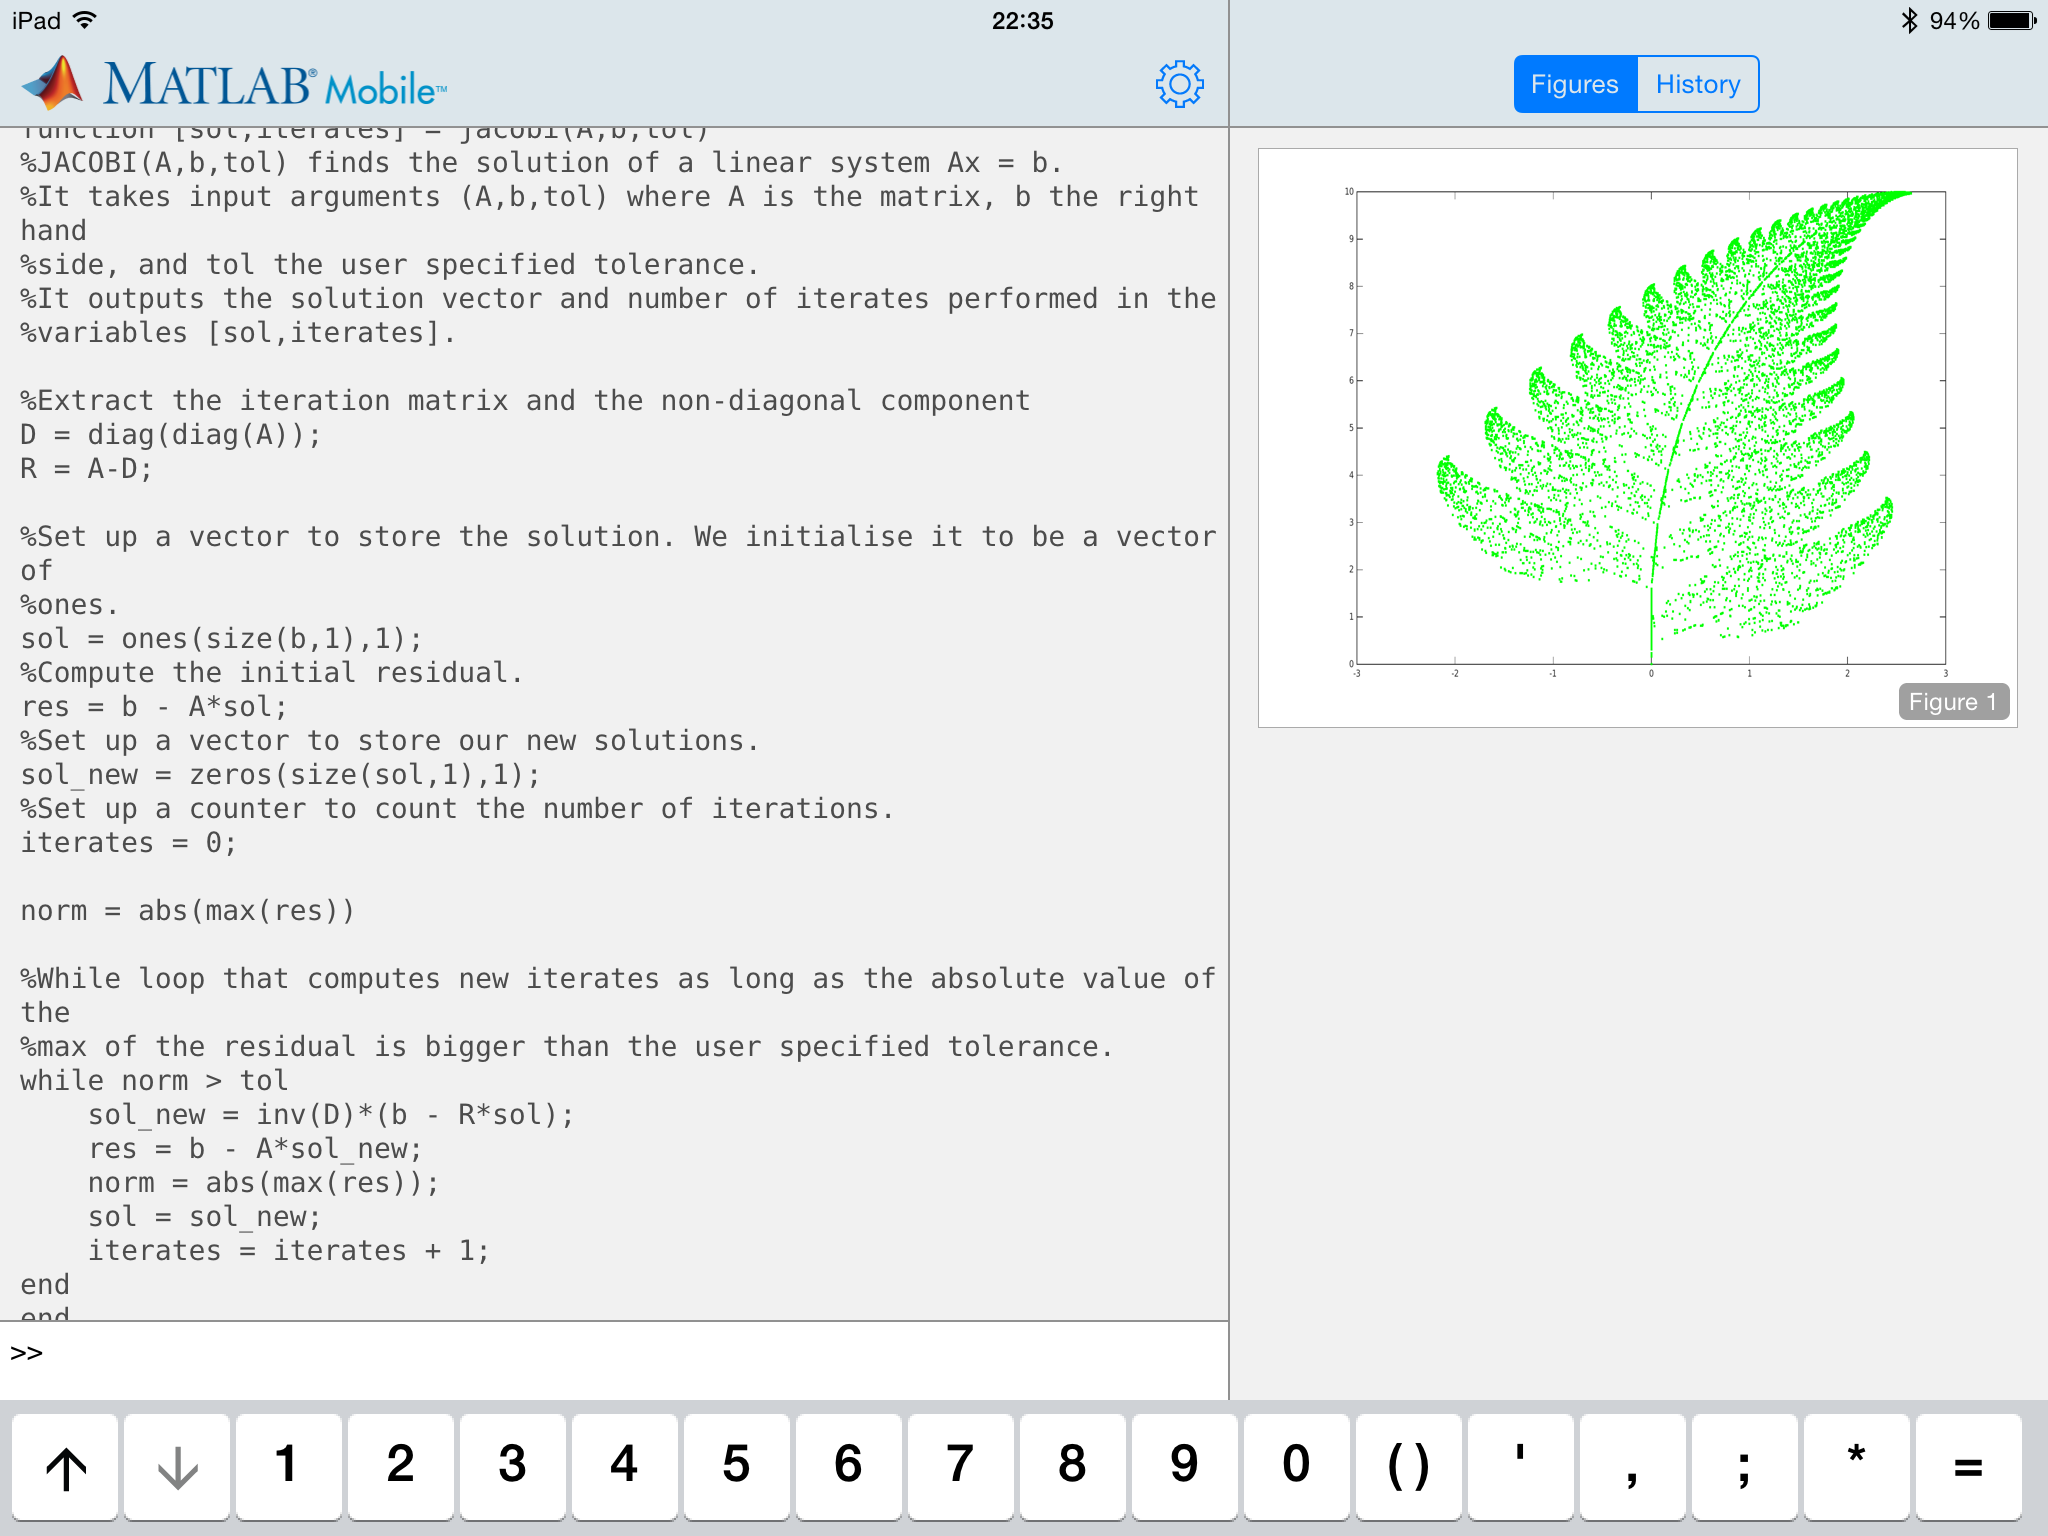Tap the semicolon shortcut key
The image size is (2048, 1536).
[1744, 1466]
